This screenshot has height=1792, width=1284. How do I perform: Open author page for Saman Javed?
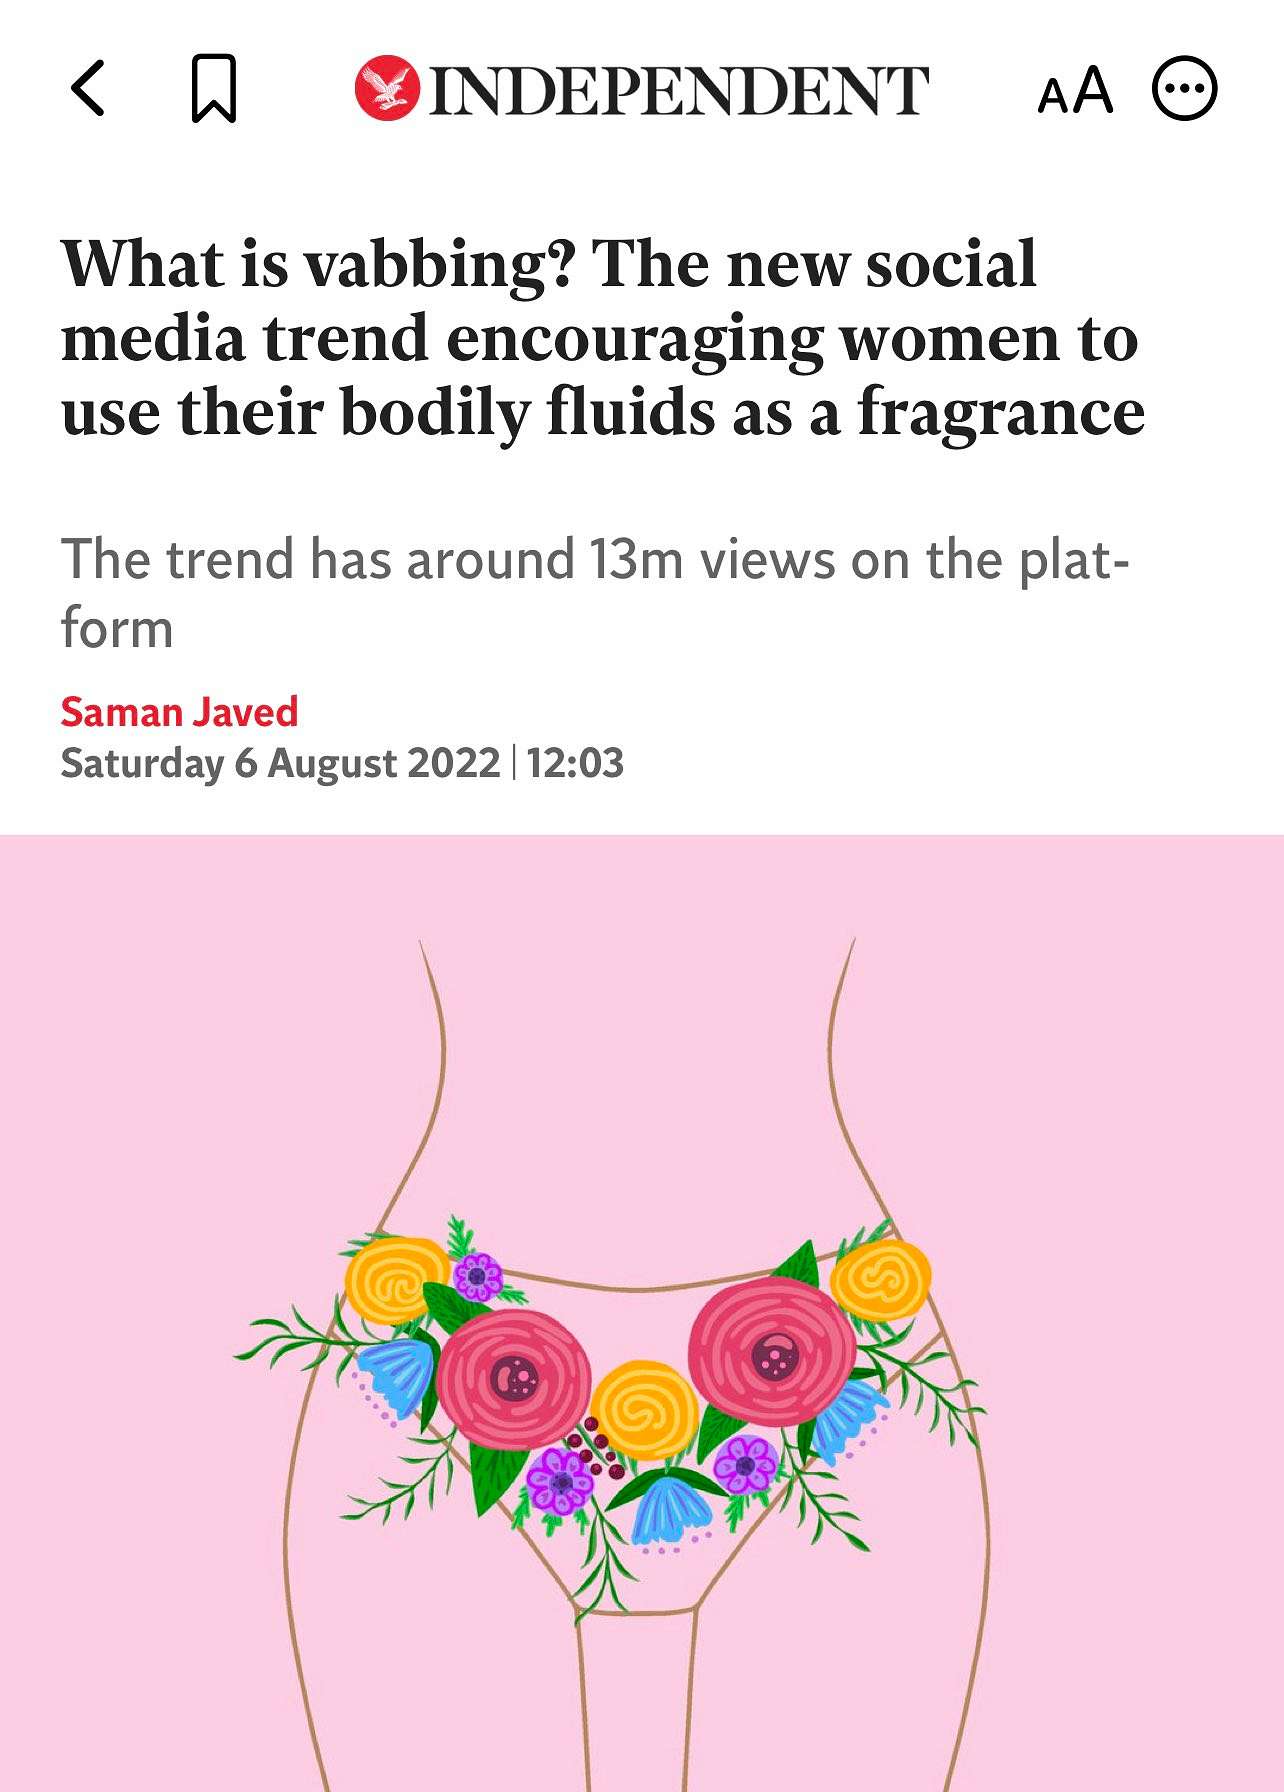(x=179, y=712)
